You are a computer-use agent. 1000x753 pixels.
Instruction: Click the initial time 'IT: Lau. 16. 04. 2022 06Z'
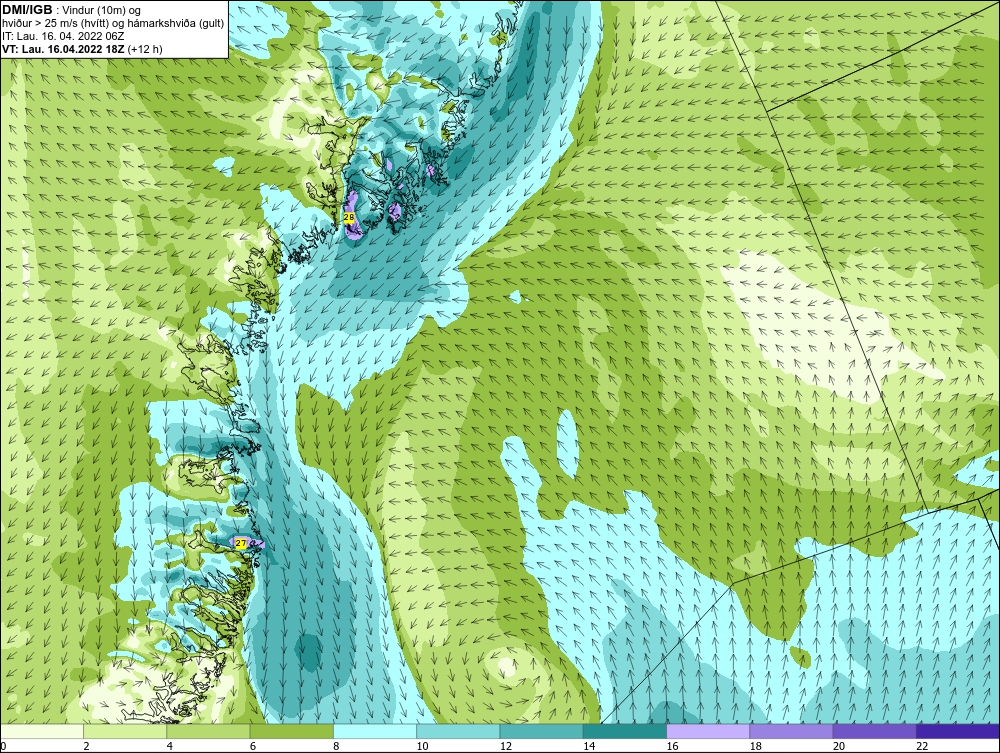pyautogui.click(x=63, y=36)
